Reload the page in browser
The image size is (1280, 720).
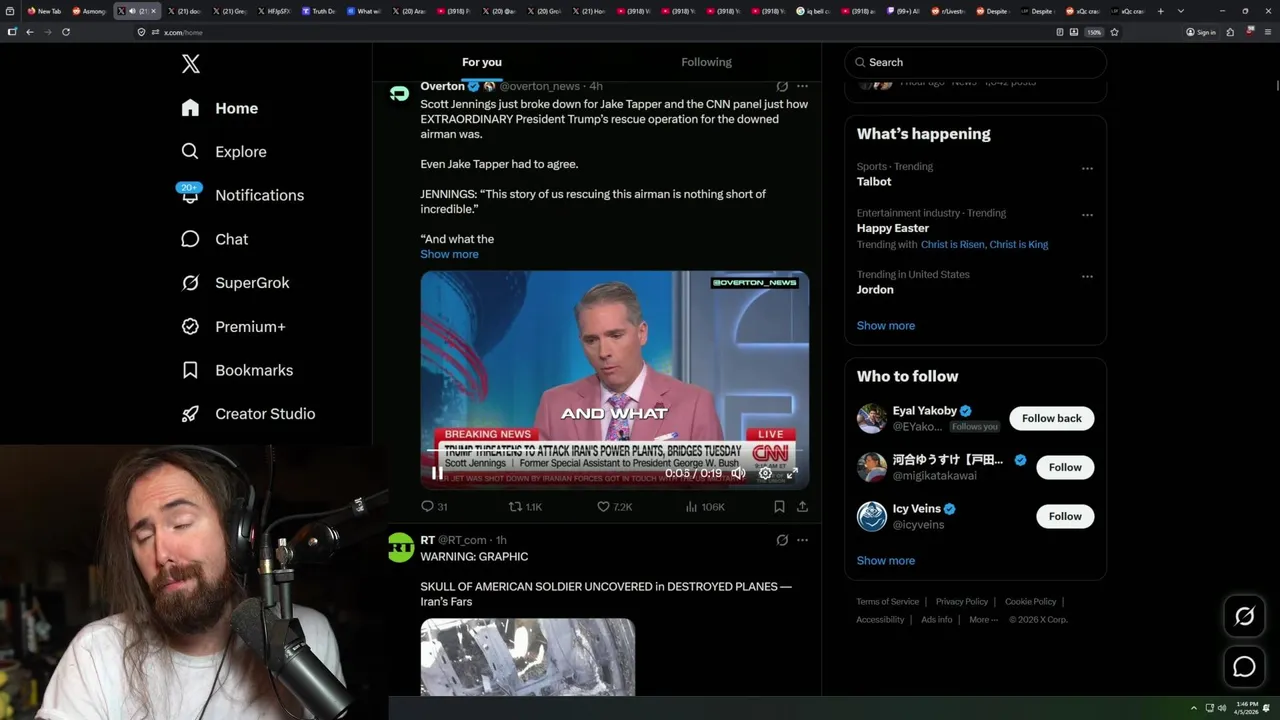(66, 32)
